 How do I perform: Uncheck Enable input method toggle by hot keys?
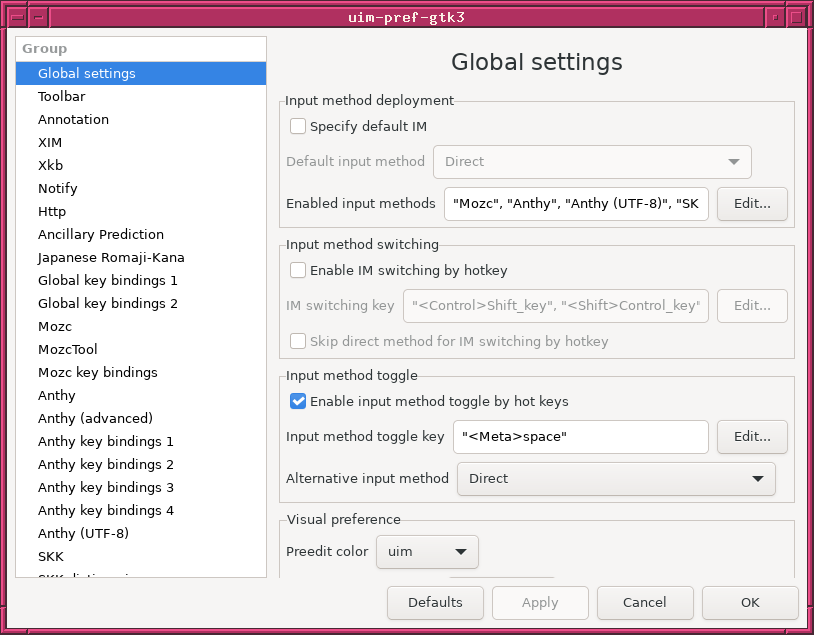point(298,402)
